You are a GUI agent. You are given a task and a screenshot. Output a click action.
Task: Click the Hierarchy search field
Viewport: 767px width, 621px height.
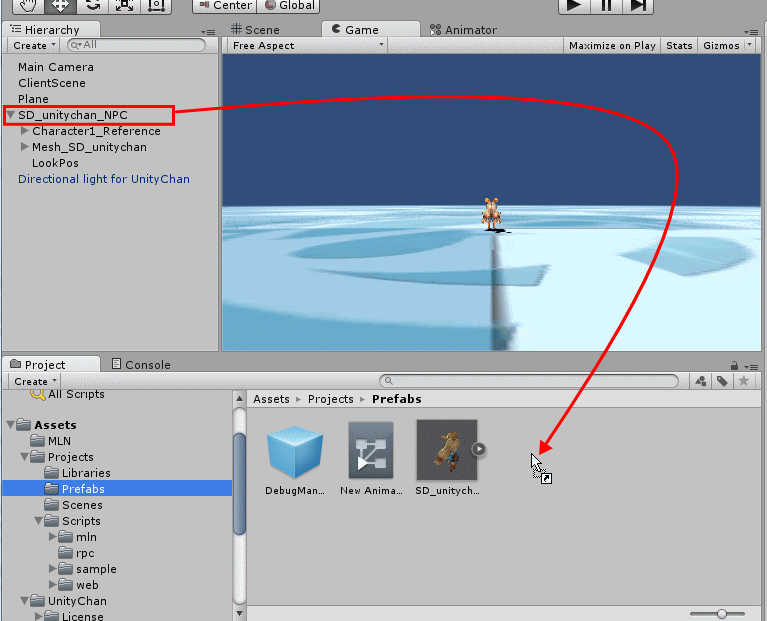136,45
